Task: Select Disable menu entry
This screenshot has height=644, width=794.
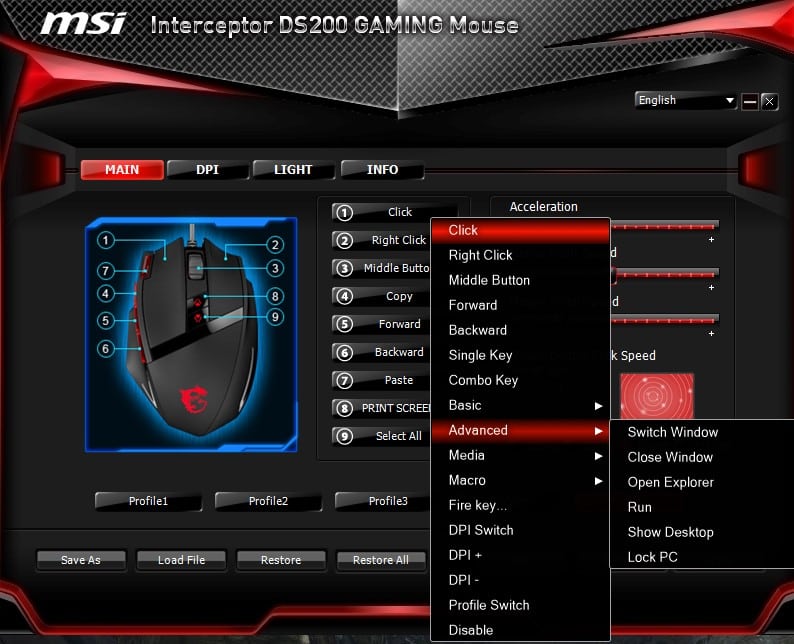Action: (x=521, y=630)
